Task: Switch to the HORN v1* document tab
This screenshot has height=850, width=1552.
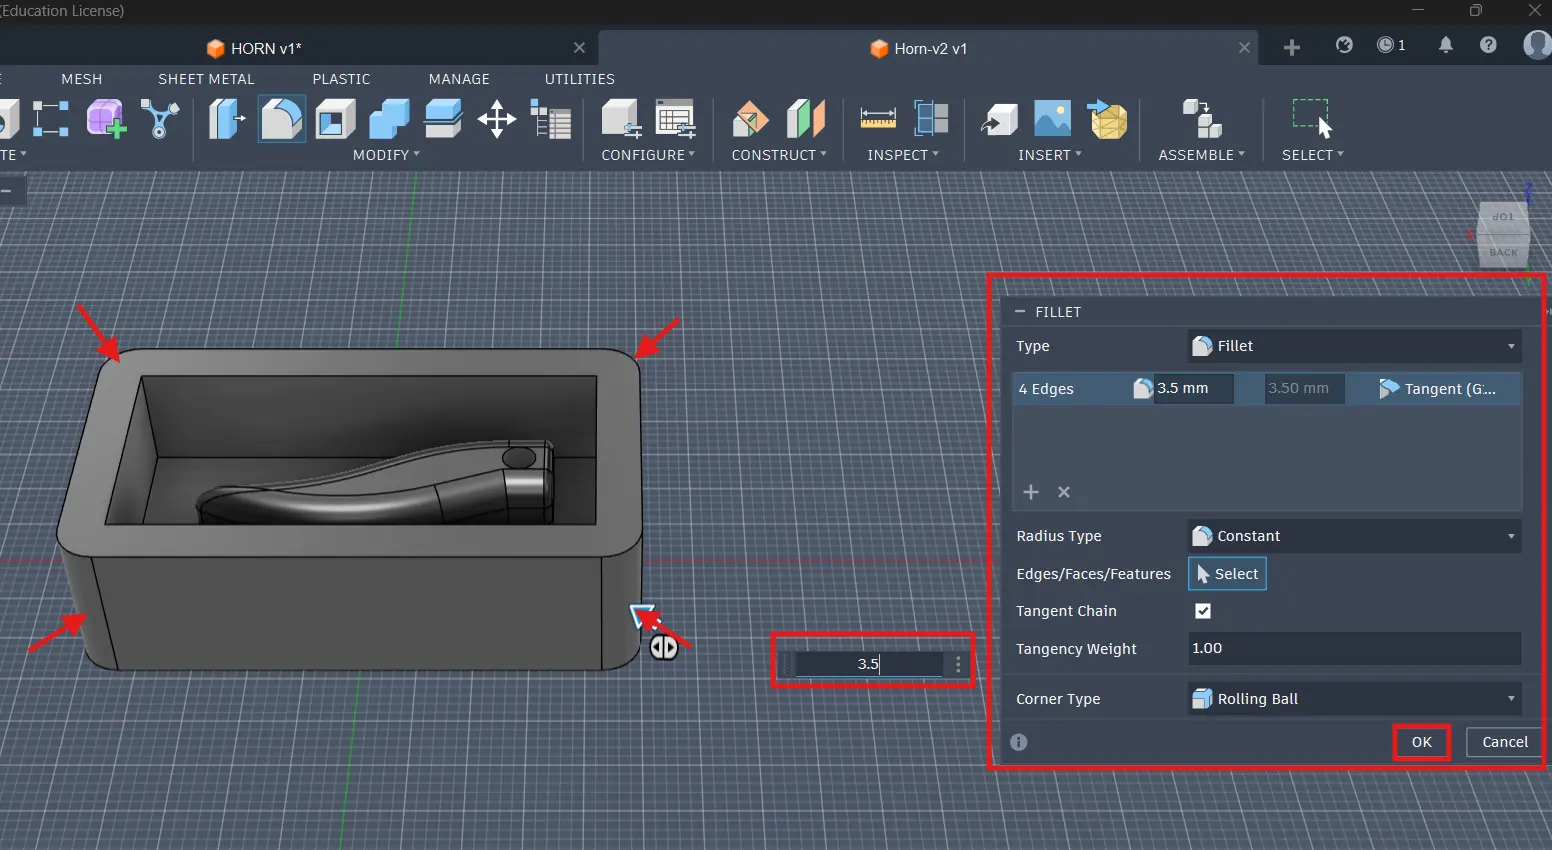Action: [x=253, y=48]
